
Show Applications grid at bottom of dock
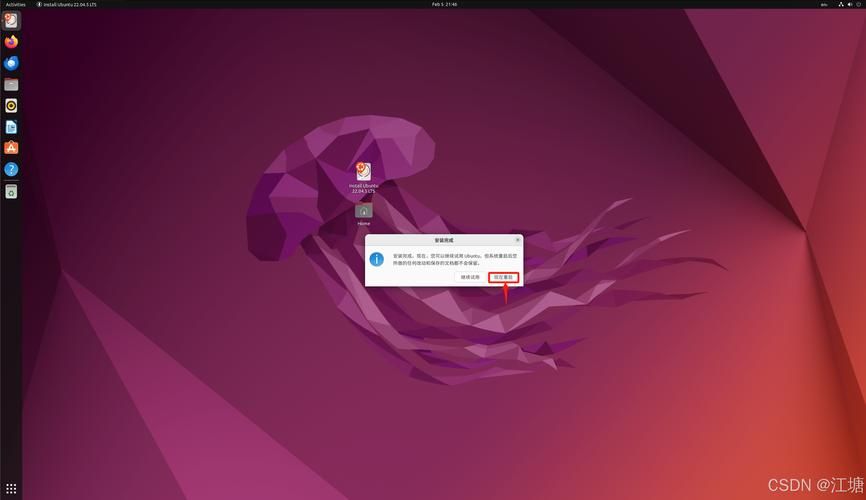pyautogui.click(x=11, y=489)
